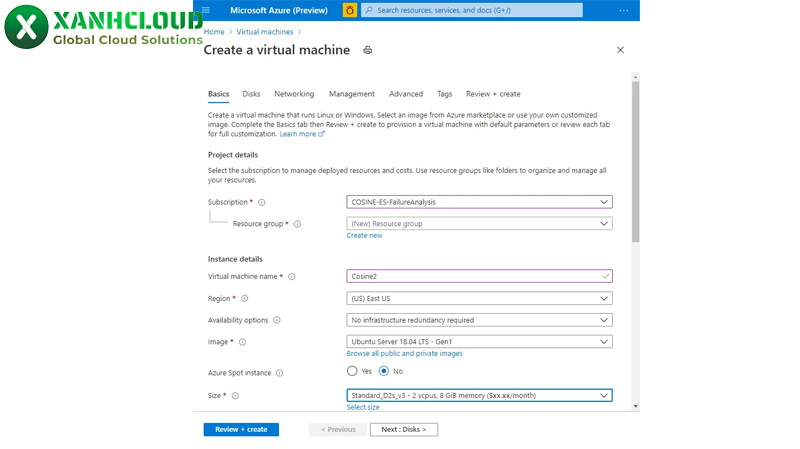Switch to the Basics tab
Screen dimensions: 800x449
[x=218, y=94]
